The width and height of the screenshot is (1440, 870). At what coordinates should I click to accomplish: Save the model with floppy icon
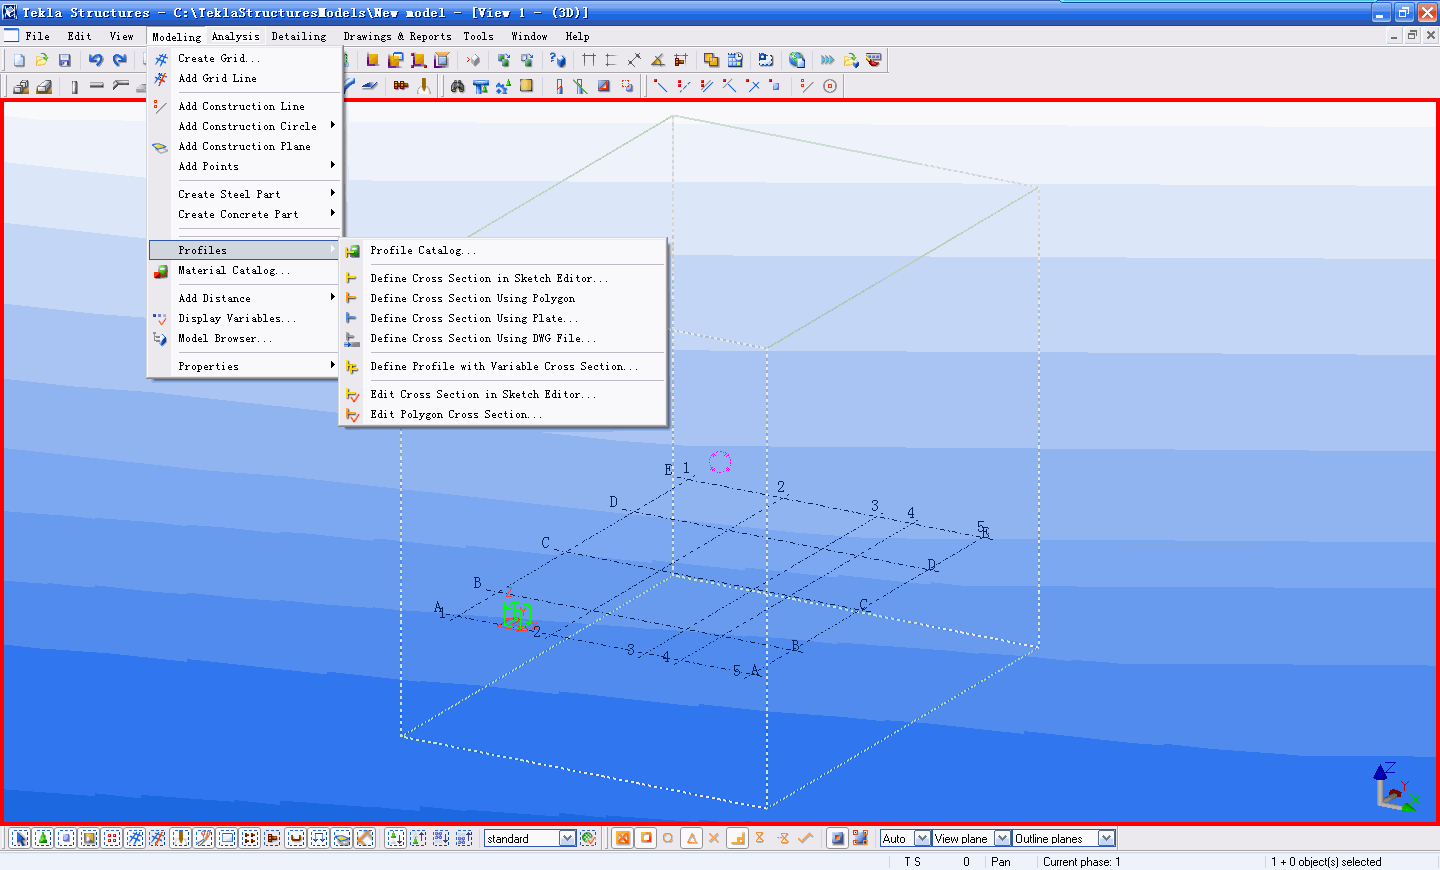tap(65, 60)
